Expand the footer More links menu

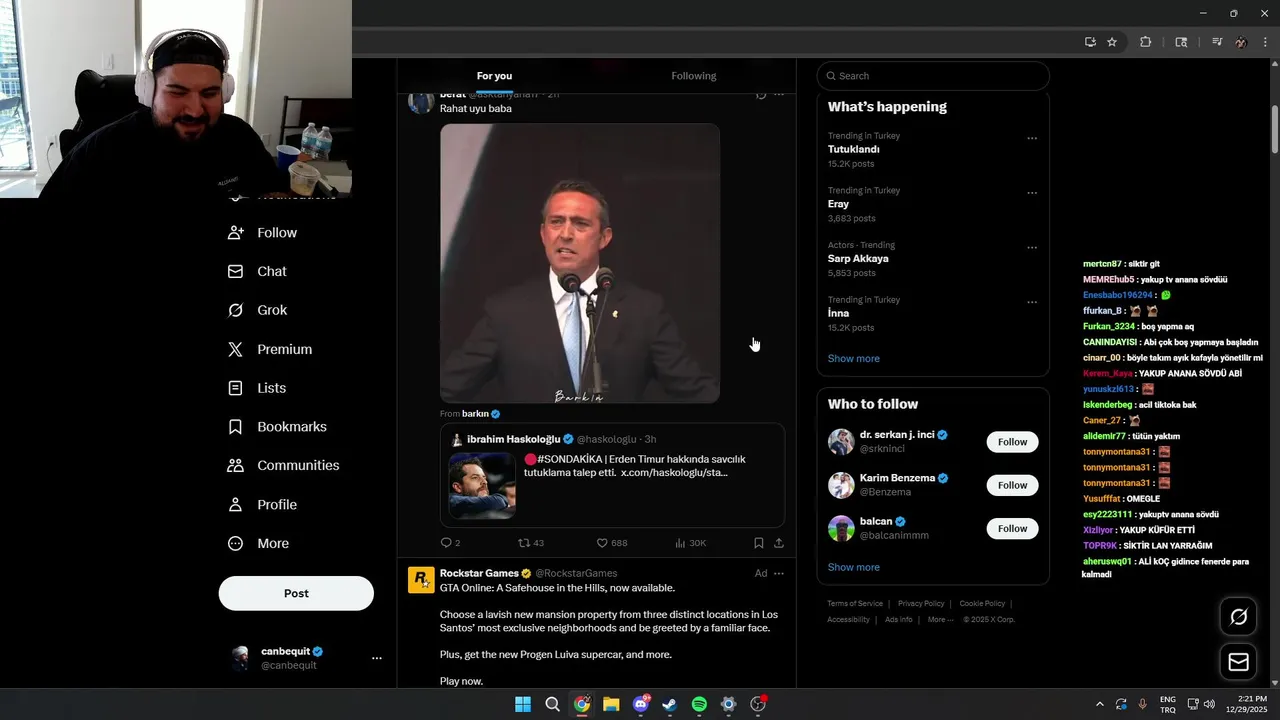(x=940, y=620)
